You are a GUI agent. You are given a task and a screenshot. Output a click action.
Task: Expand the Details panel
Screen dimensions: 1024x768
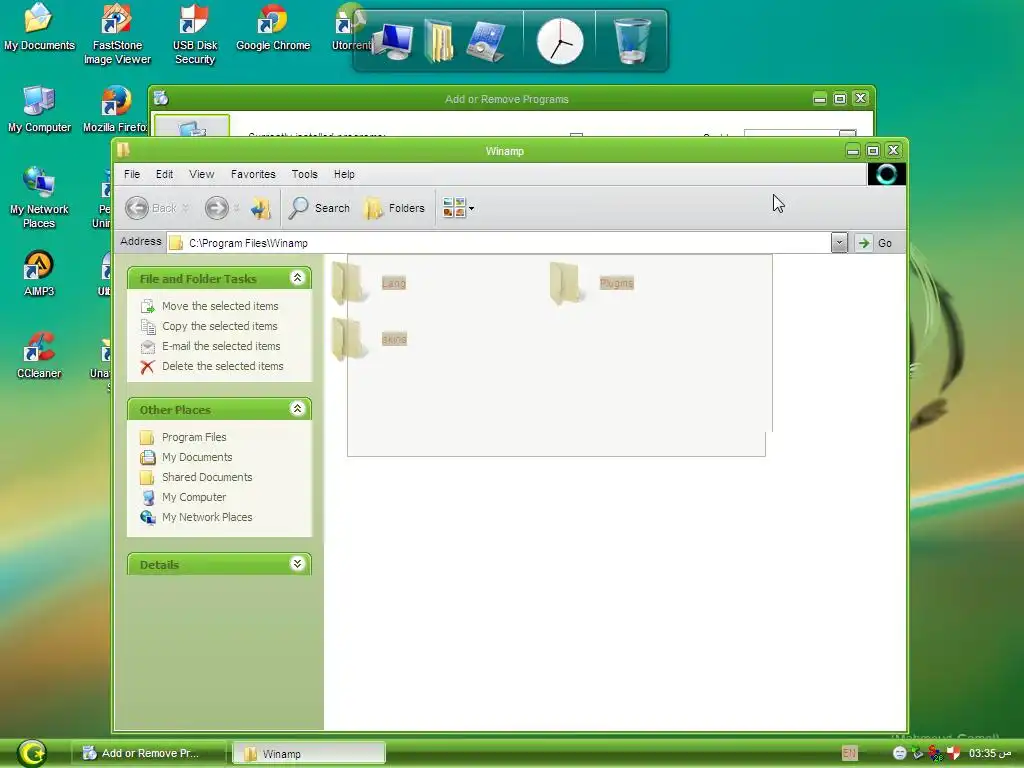pyautogui.click(x=297, y=564)
